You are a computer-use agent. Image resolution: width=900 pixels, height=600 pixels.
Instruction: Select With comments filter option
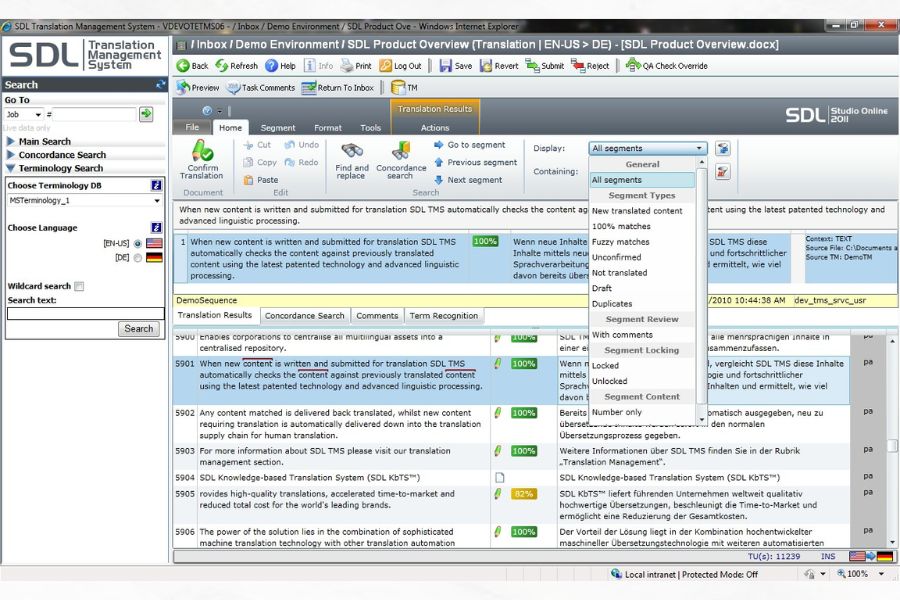point(642,335)
